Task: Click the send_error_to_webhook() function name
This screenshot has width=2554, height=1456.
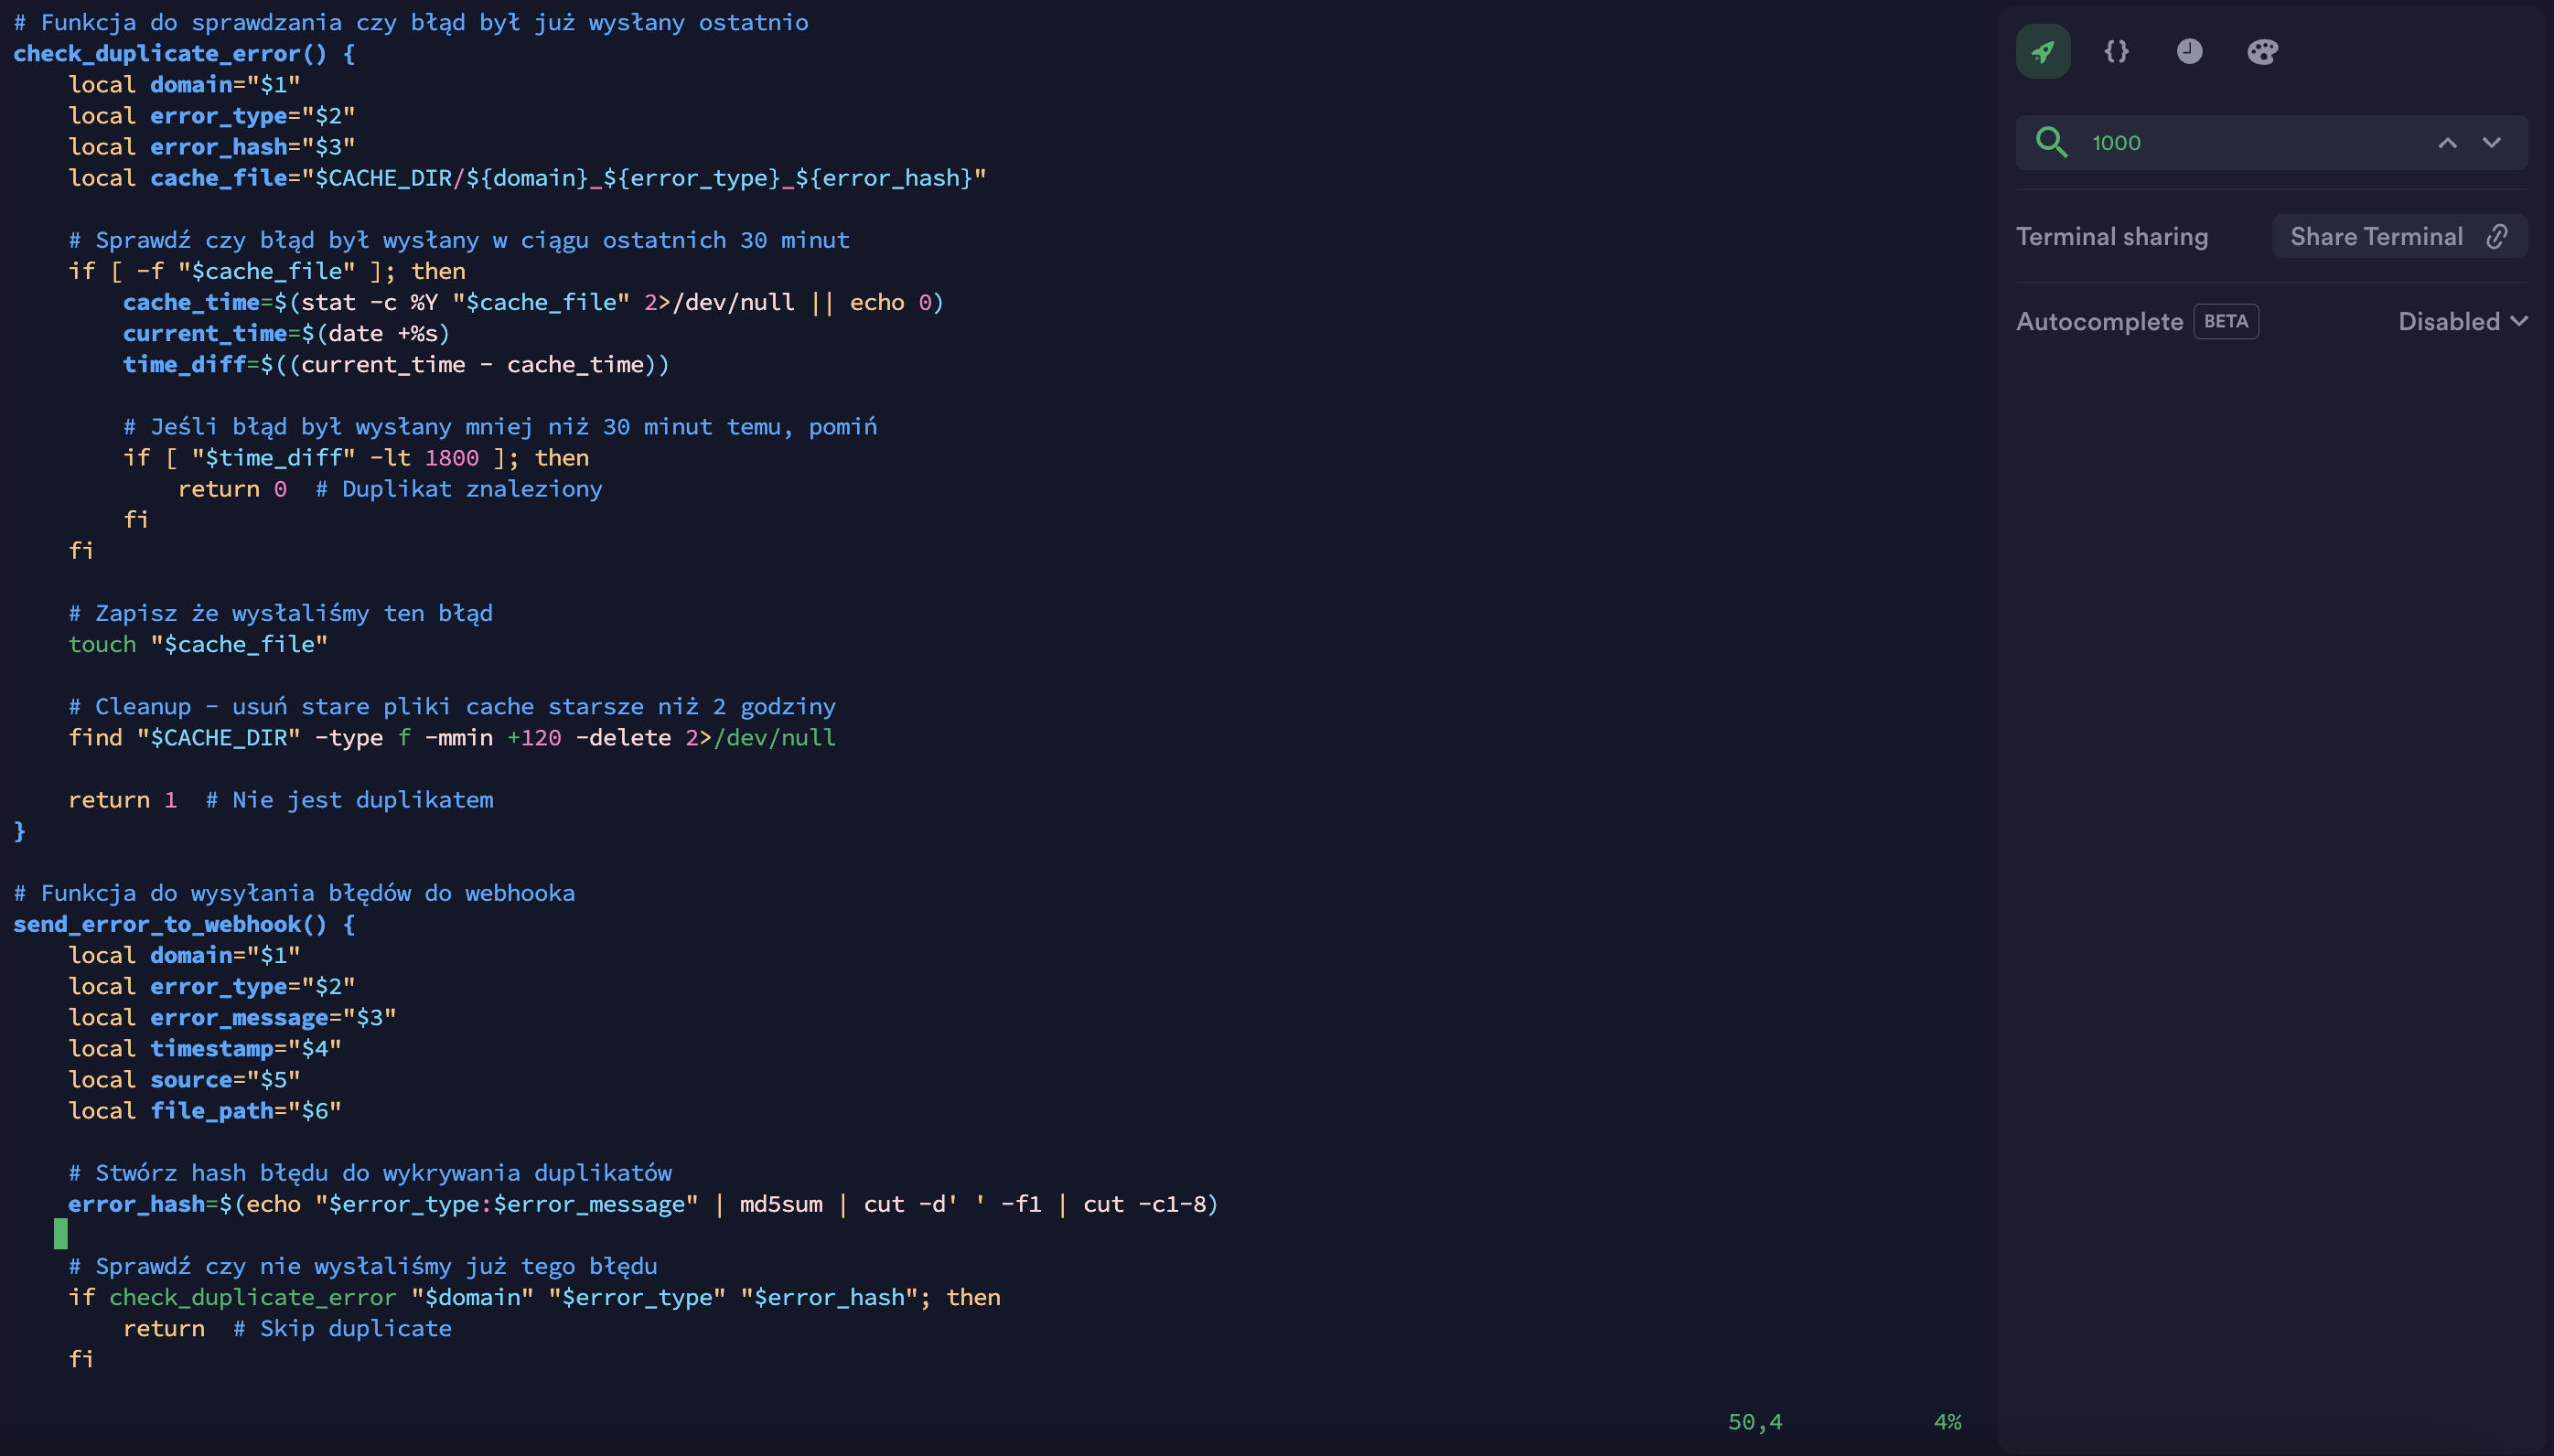Action: 170,923
